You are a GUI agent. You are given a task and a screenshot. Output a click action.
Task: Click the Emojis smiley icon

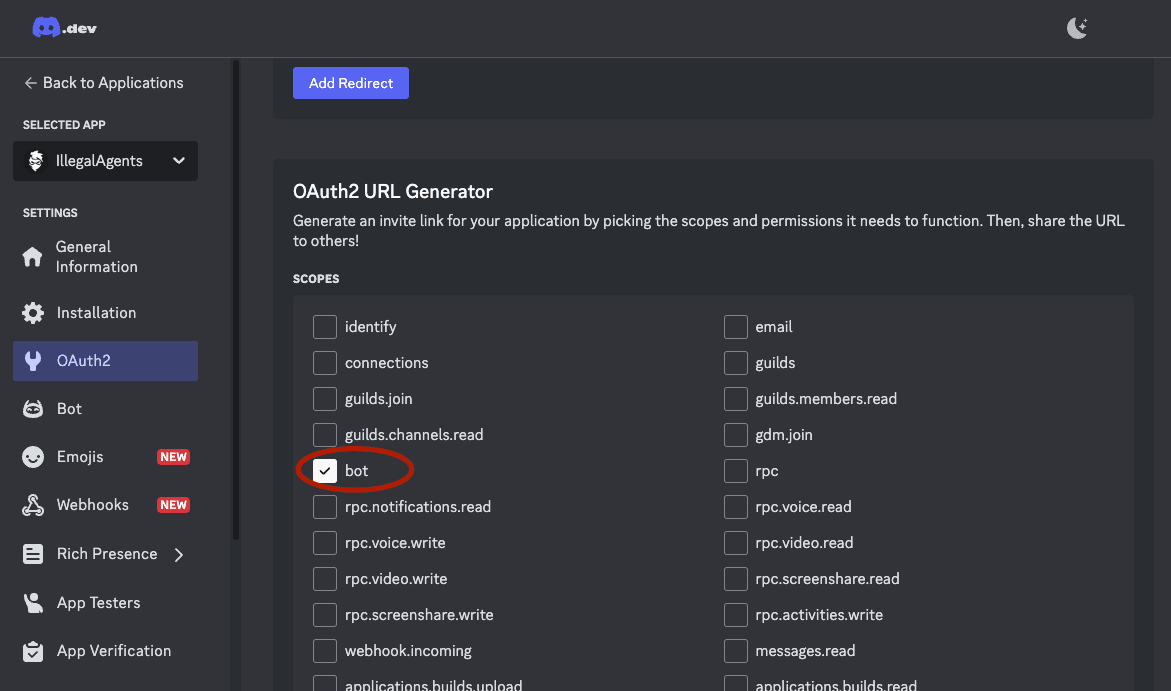tap(33, 456)
